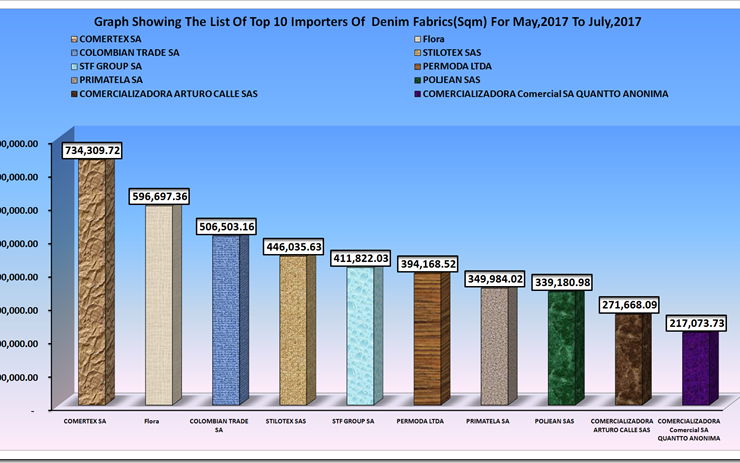The width and height of the screenshot is (740, 463).
Task: Select the data label 506,503.16
Action: [x=227, y=227]
